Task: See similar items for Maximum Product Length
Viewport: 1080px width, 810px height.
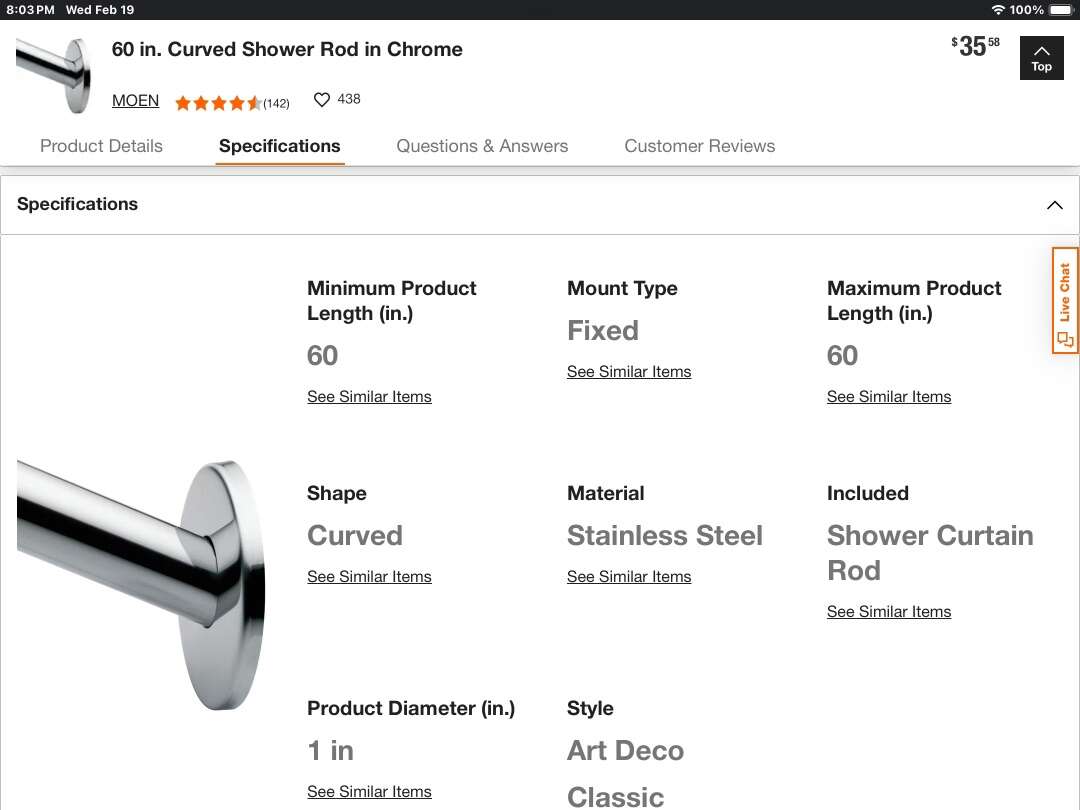Action: (889, 397)
